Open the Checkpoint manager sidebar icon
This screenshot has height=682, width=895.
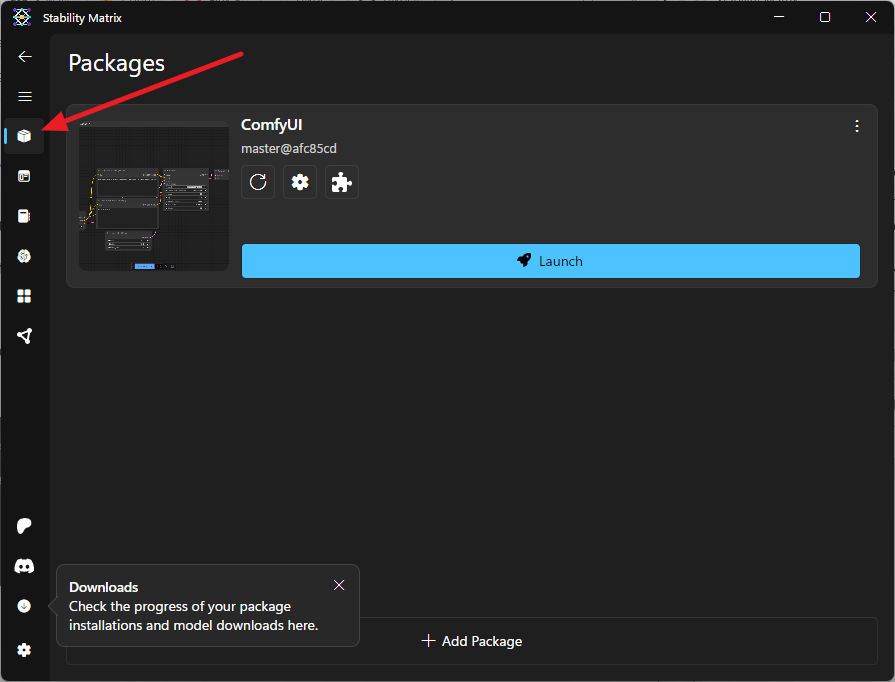pos(24,216)
